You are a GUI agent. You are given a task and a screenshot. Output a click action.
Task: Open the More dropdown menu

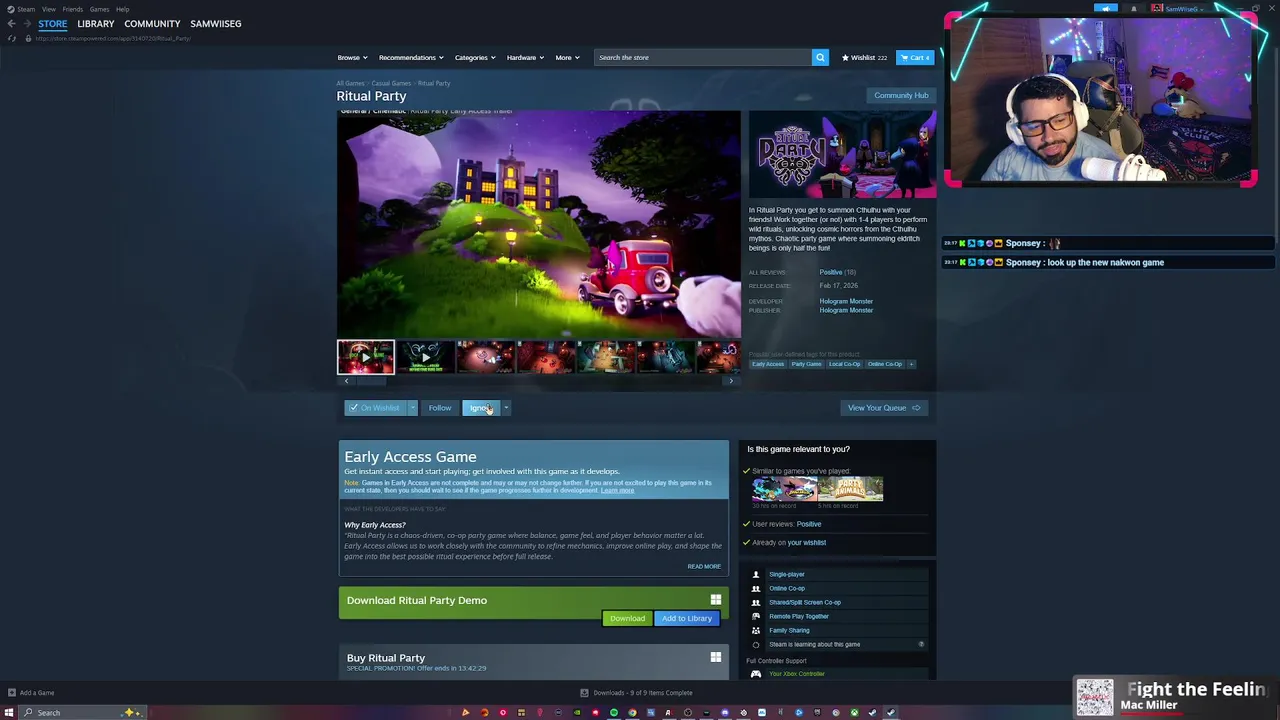pos(567,57)
